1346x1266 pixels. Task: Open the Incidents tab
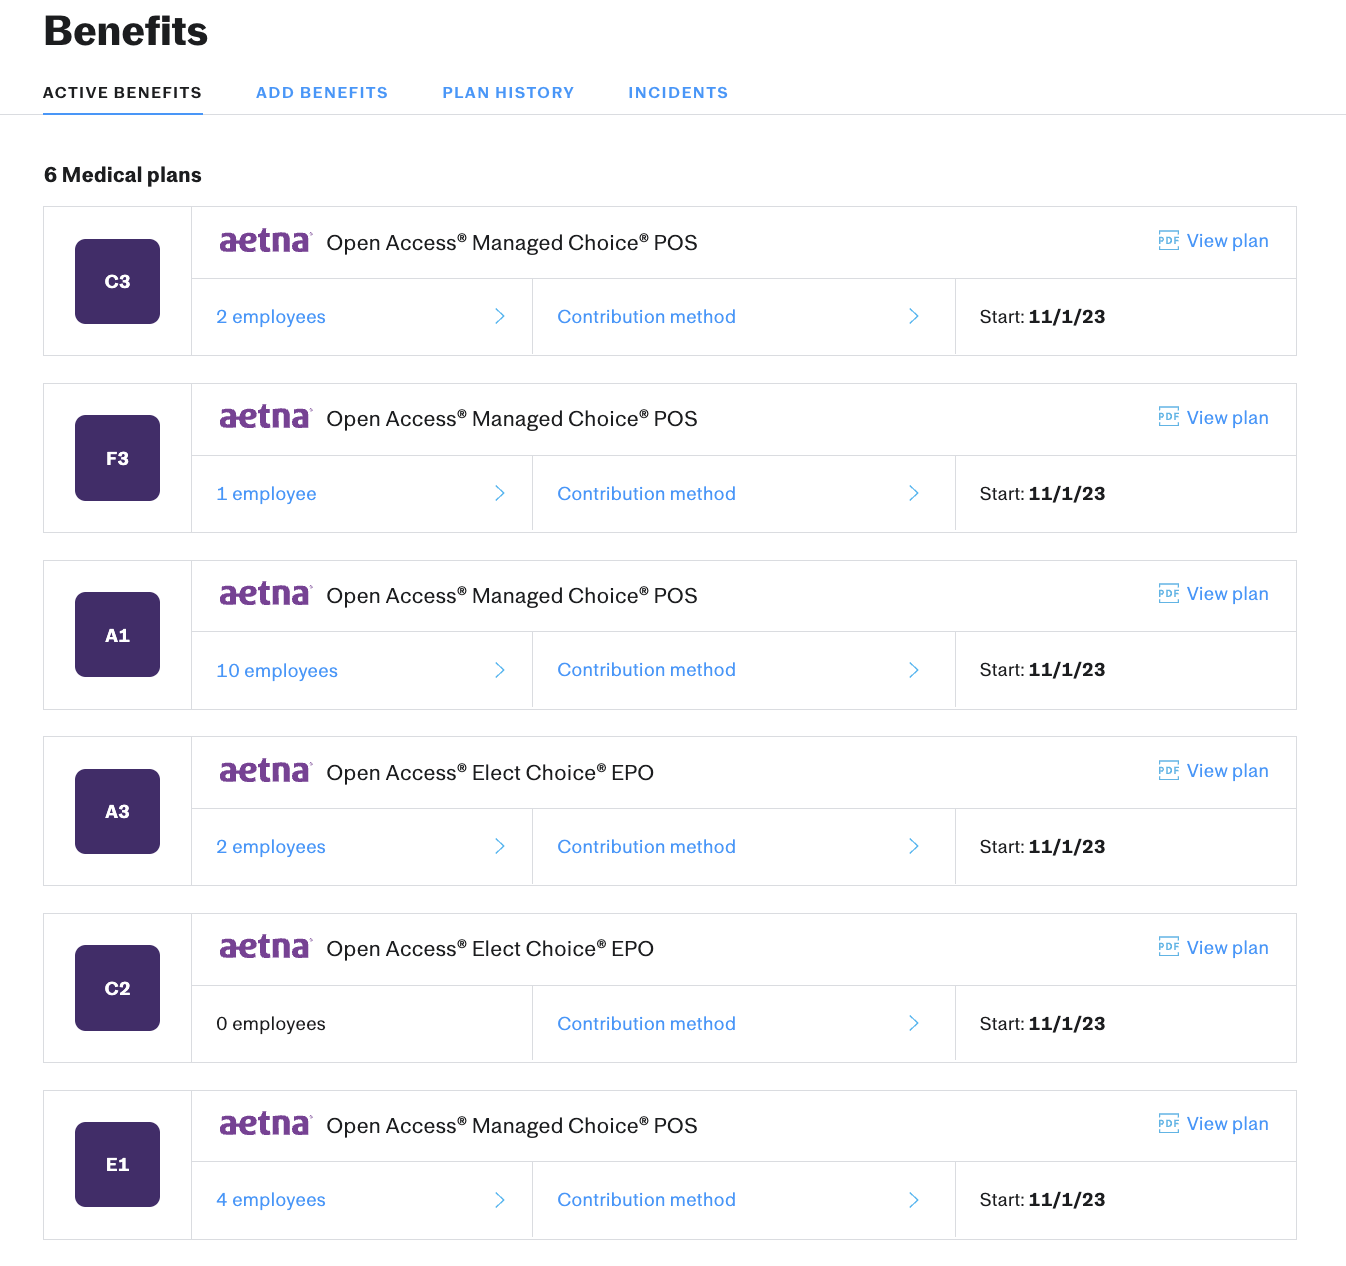click(678, 93)
